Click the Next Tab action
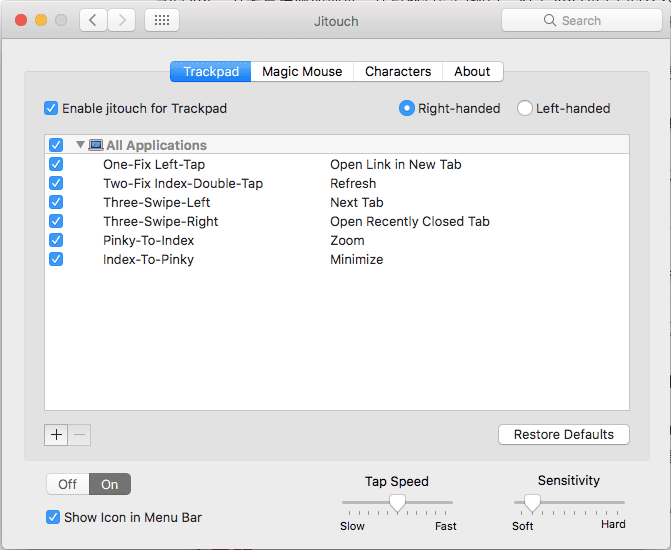Image resolution: width=671 pixels, height=550 pixels. point(357,202)
